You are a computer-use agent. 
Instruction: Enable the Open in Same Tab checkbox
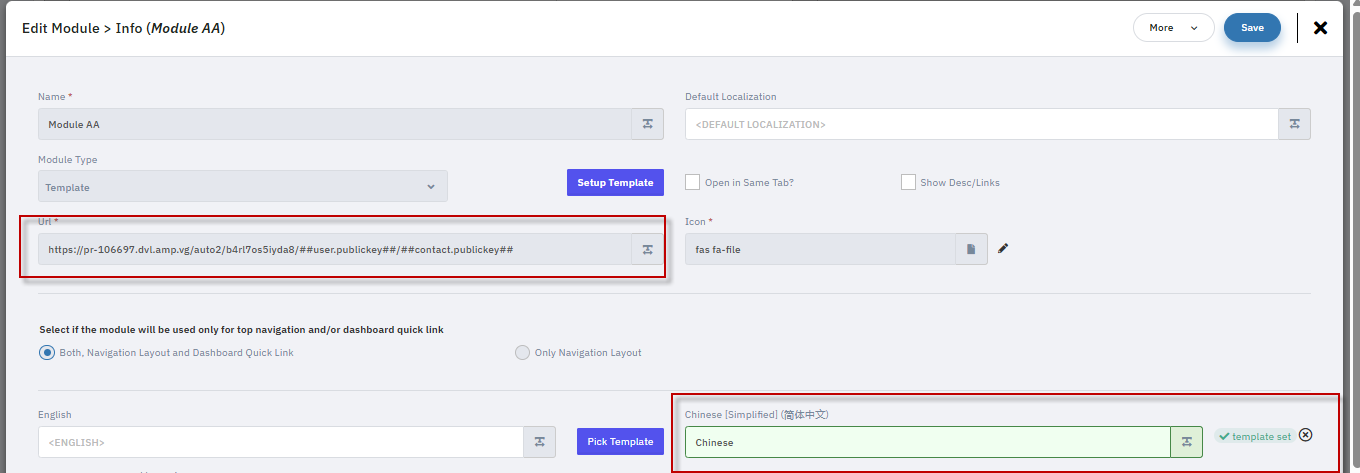[692, 182]
